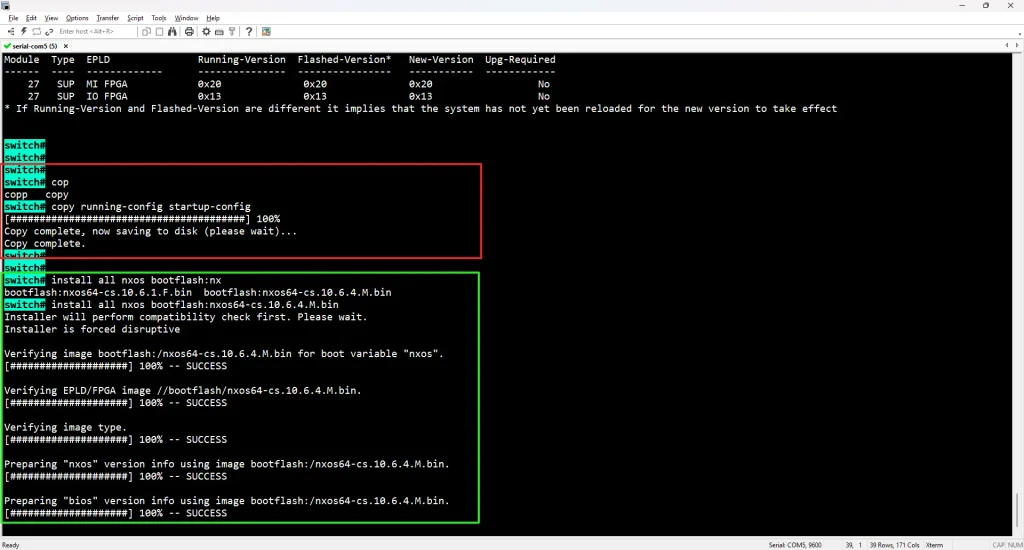Viewport: 1024px width, 550px height.
Task: Open Help via question mark icon
Action: [249, 31]
